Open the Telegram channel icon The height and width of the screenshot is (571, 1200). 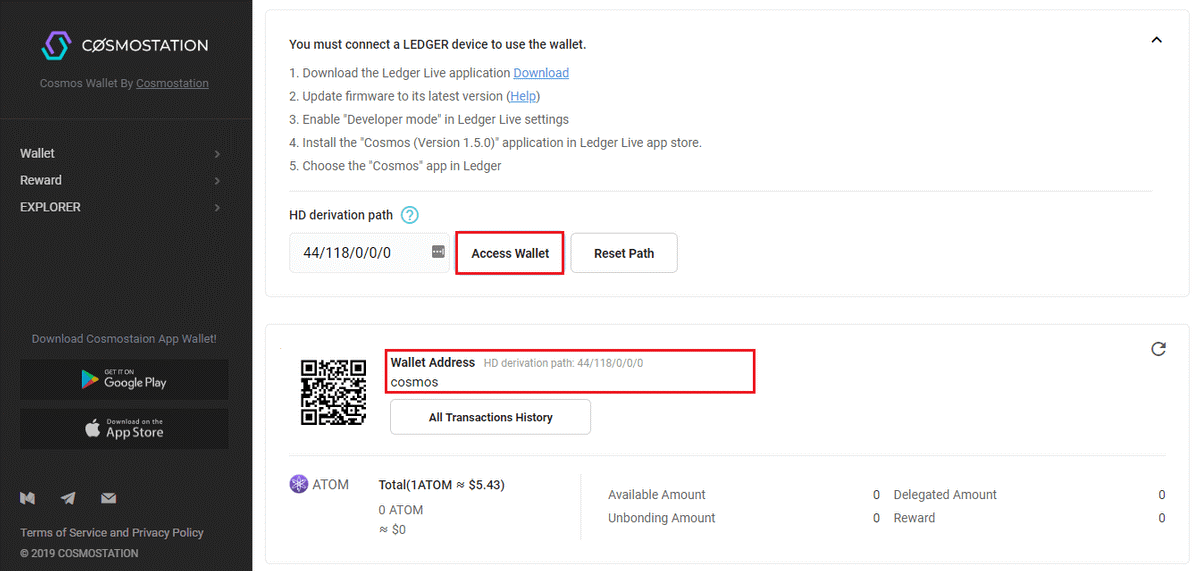click(x=68, y=498)
